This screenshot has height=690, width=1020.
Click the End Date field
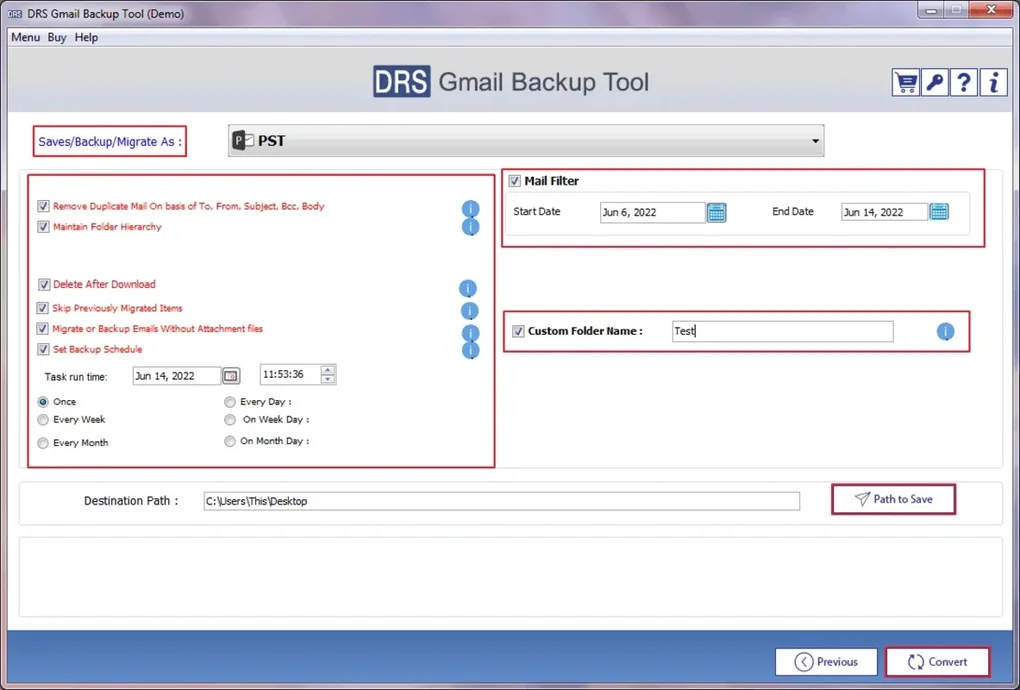point(884,212)
